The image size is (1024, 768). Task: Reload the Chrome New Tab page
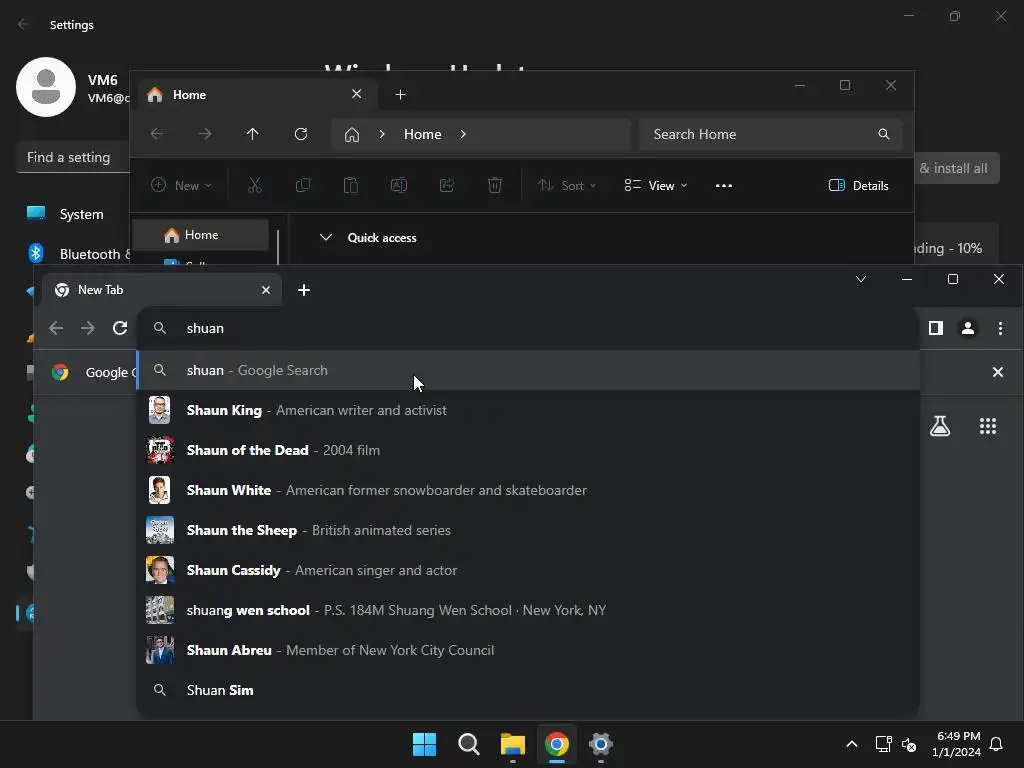click(120, 328)
